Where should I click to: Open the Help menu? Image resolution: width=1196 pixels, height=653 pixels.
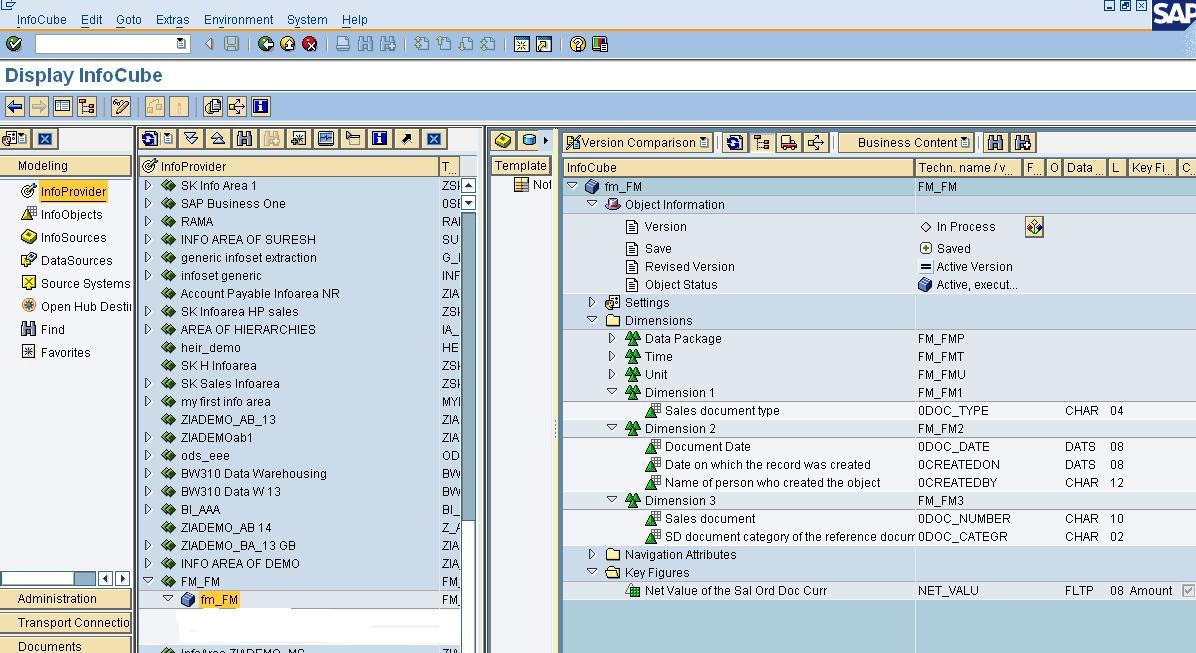pyautogui.click(x=355, y=20)
